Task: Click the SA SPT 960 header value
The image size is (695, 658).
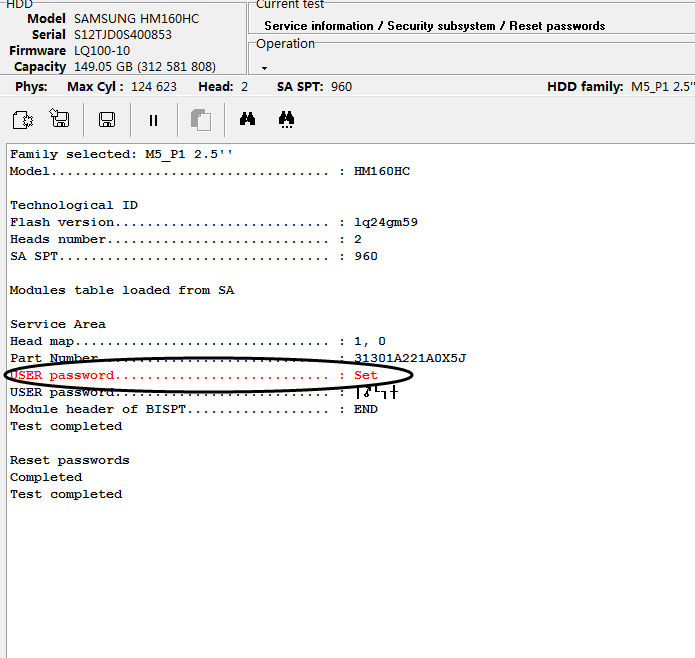Action: click(341, 87)
